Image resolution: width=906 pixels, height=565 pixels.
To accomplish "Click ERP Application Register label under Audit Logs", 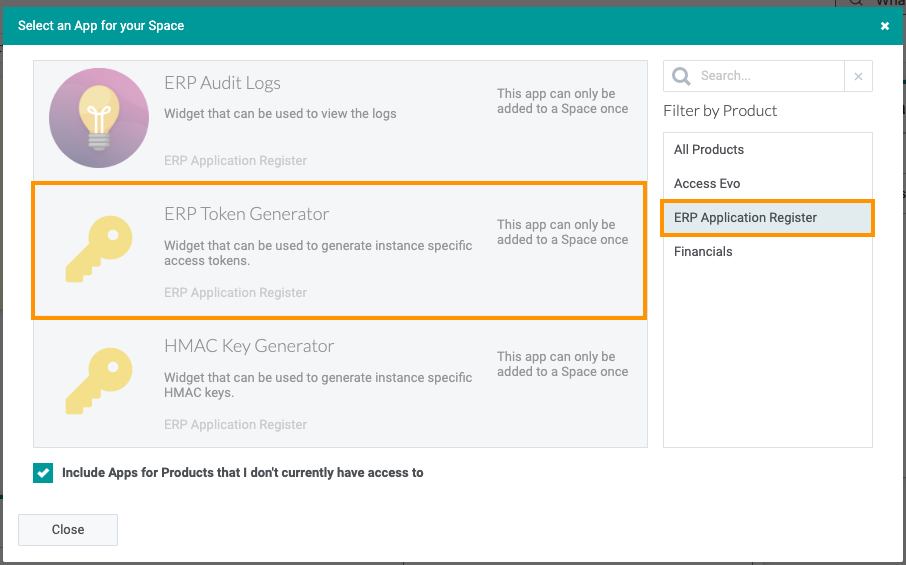I will click(x=235, y=161).
